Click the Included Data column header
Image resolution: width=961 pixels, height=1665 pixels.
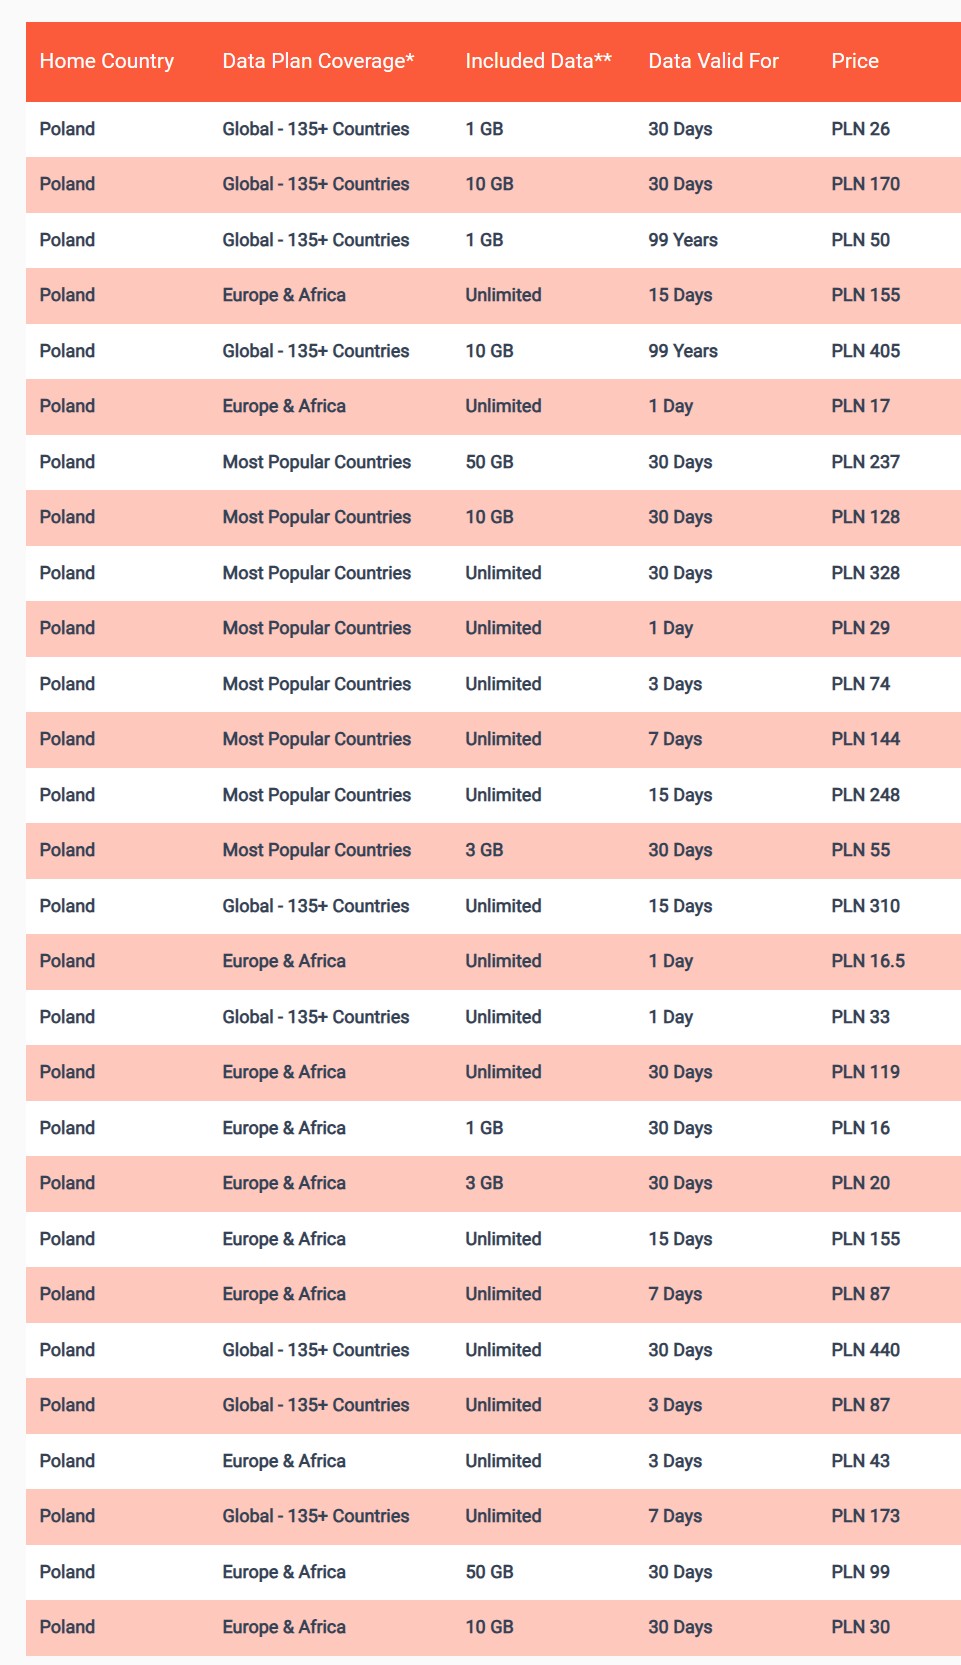tap(538, 61)
